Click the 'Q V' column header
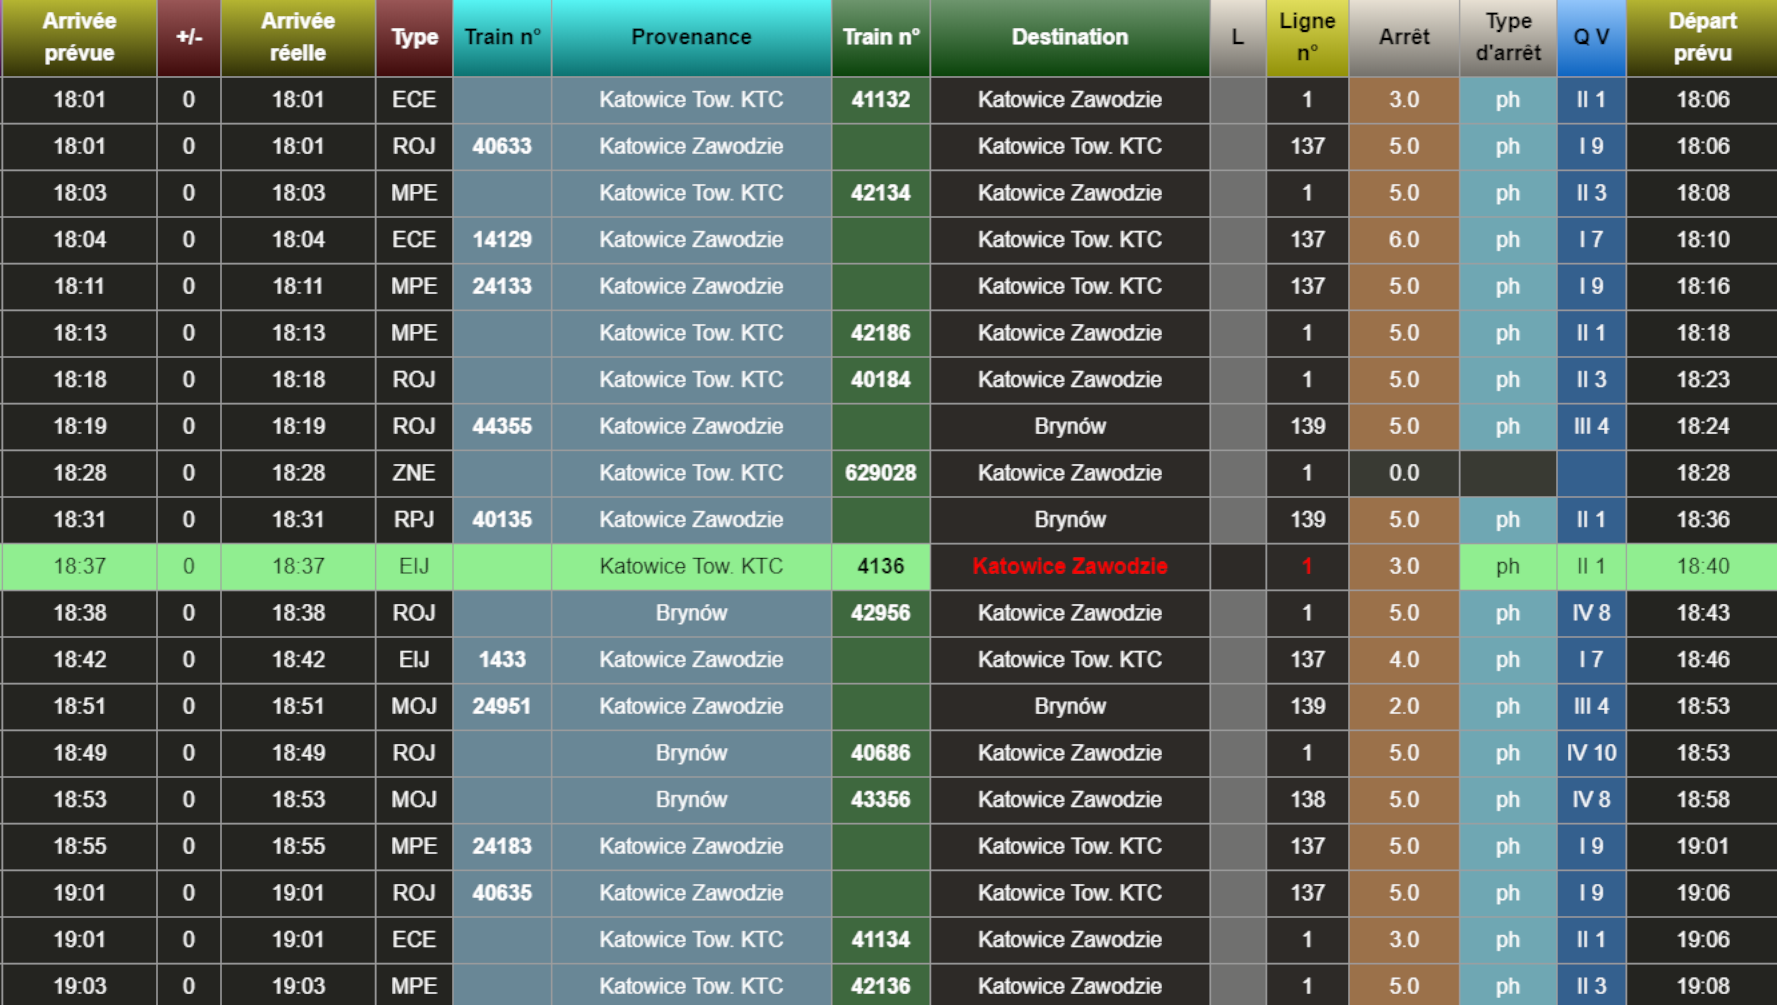Viewport: 1777px width, 1005px height. pyautogui.click(x=1591, y=37)
